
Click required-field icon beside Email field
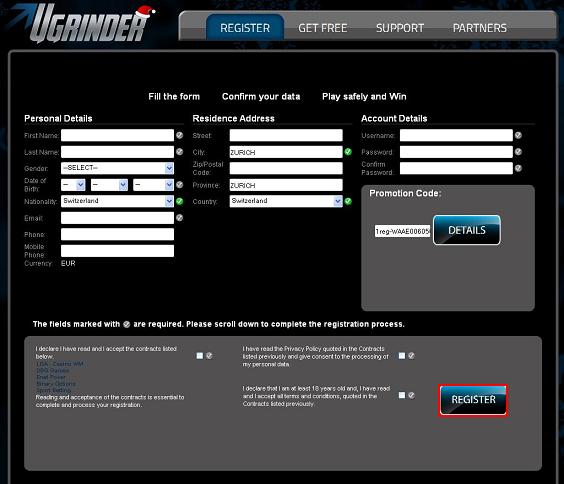coord(179,218)
